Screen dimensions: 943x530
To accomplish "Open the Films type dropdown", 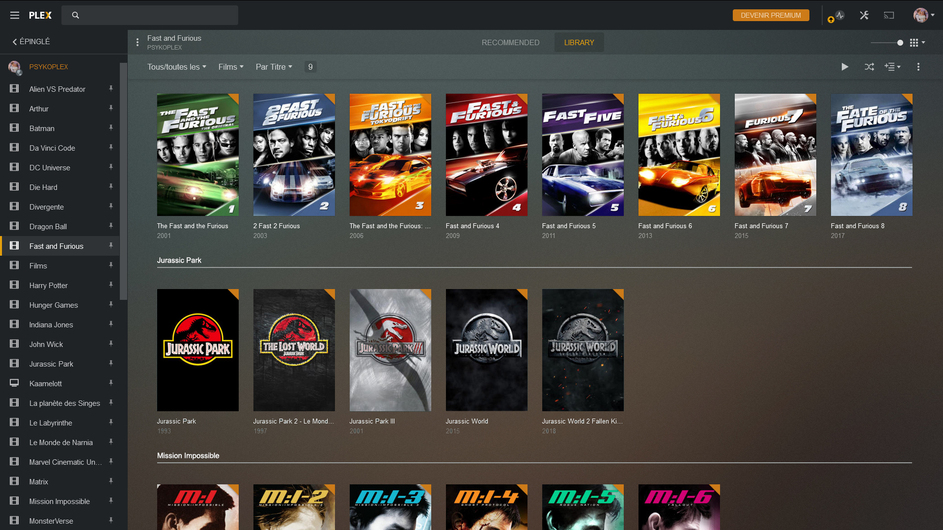I will 230,67.
